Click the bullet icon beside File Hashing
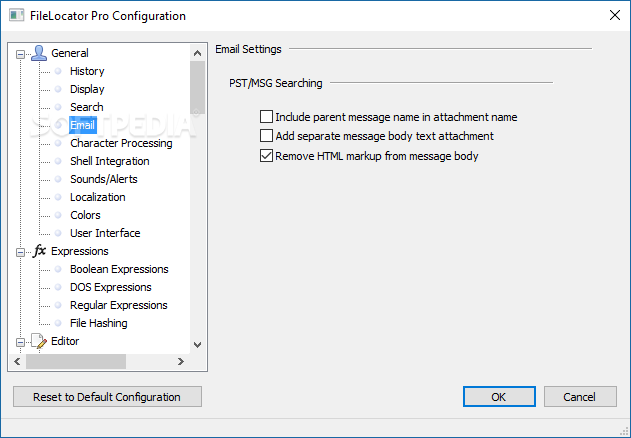Screen dimensions: 631x438 coord(58,323)
